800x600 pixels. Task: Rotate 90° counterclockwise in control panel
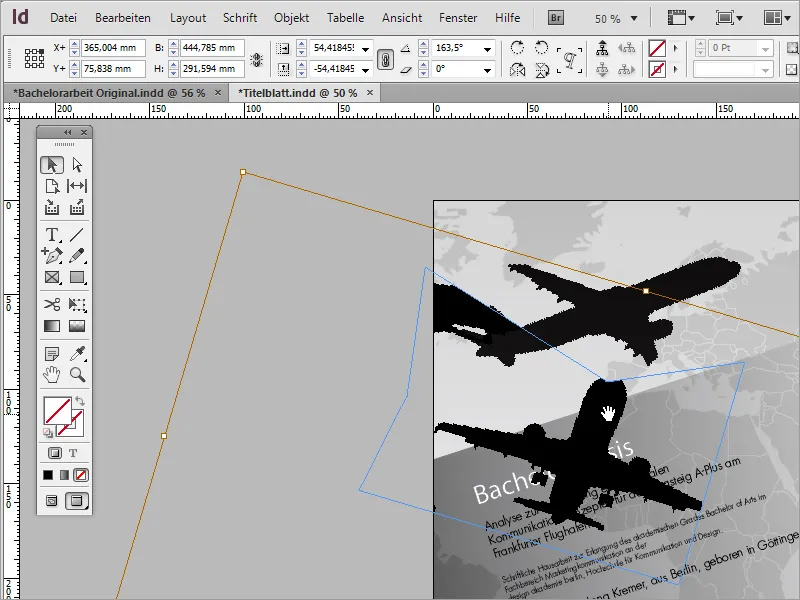coord(541,47)
